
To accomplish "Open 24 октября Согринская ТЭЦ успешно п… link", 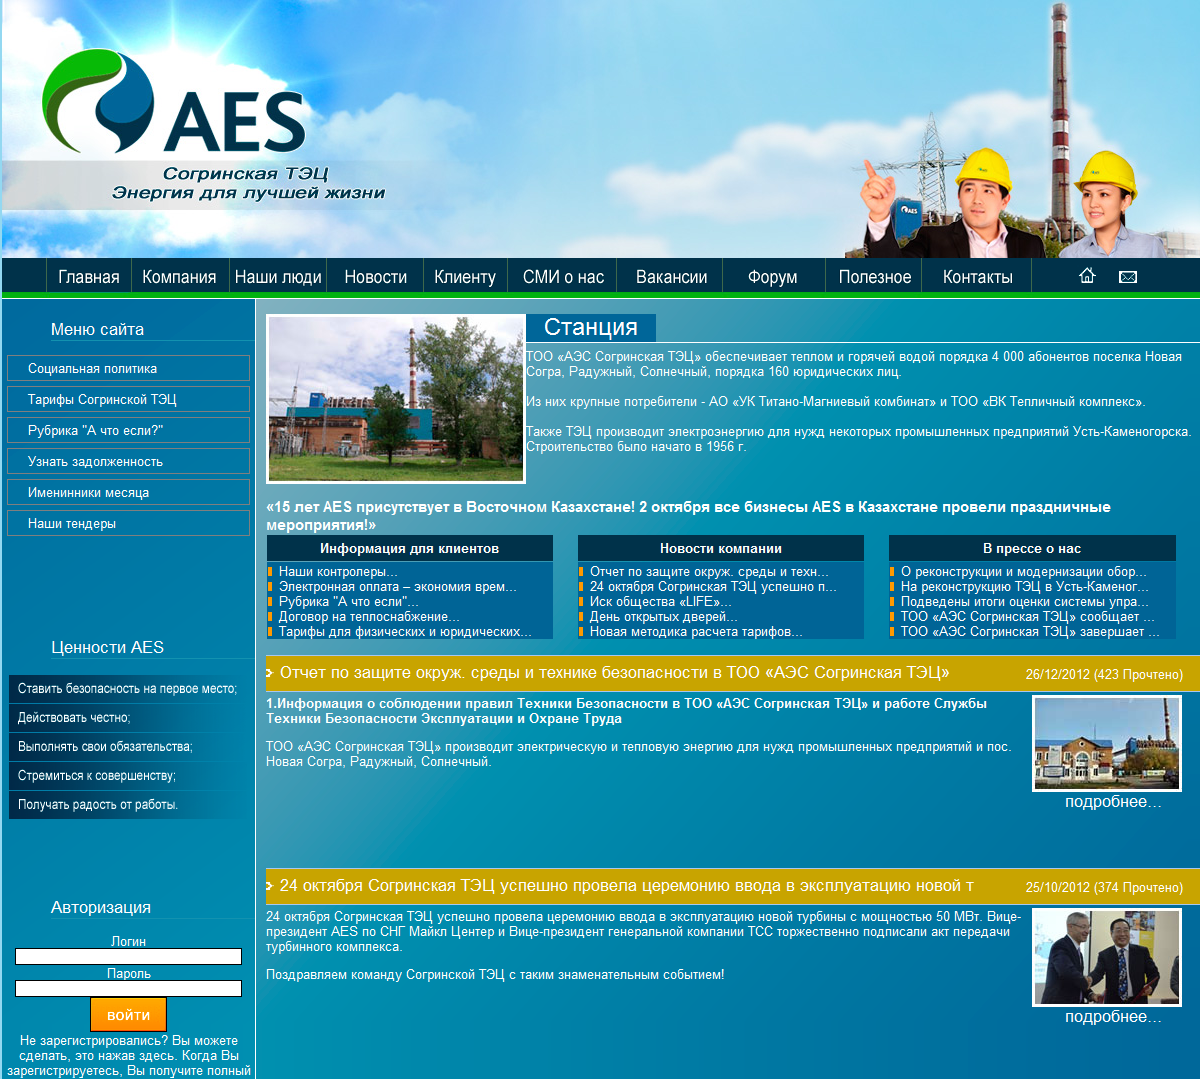I will (x=713, y=587).
